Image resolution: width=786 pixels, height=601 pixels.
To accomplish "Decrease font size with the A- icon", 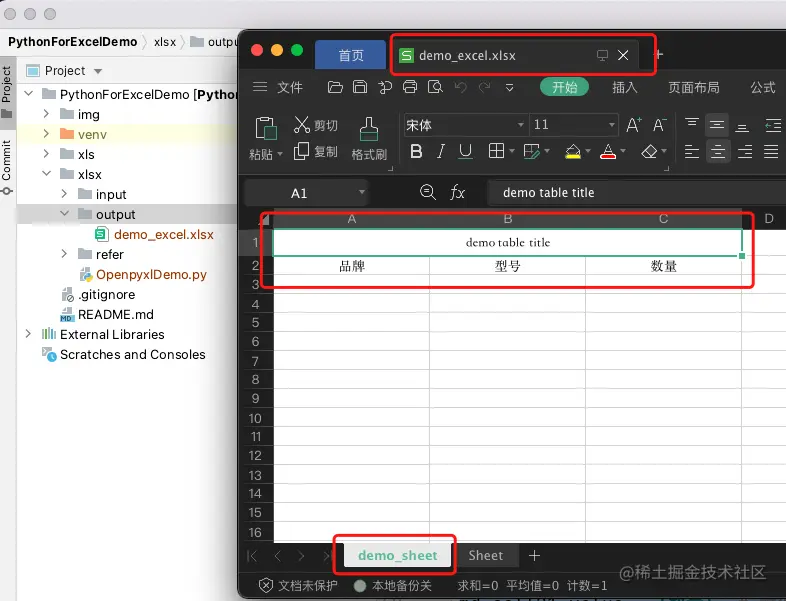I will pos(659,125).
